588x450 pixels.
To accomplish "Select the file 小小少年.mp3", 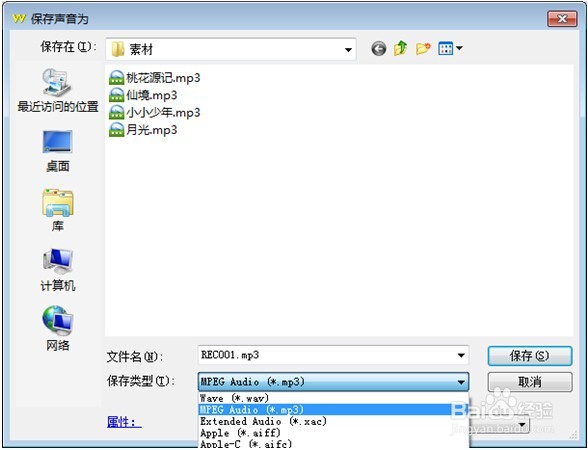I will pyautogui.click(x=154, y=112).
